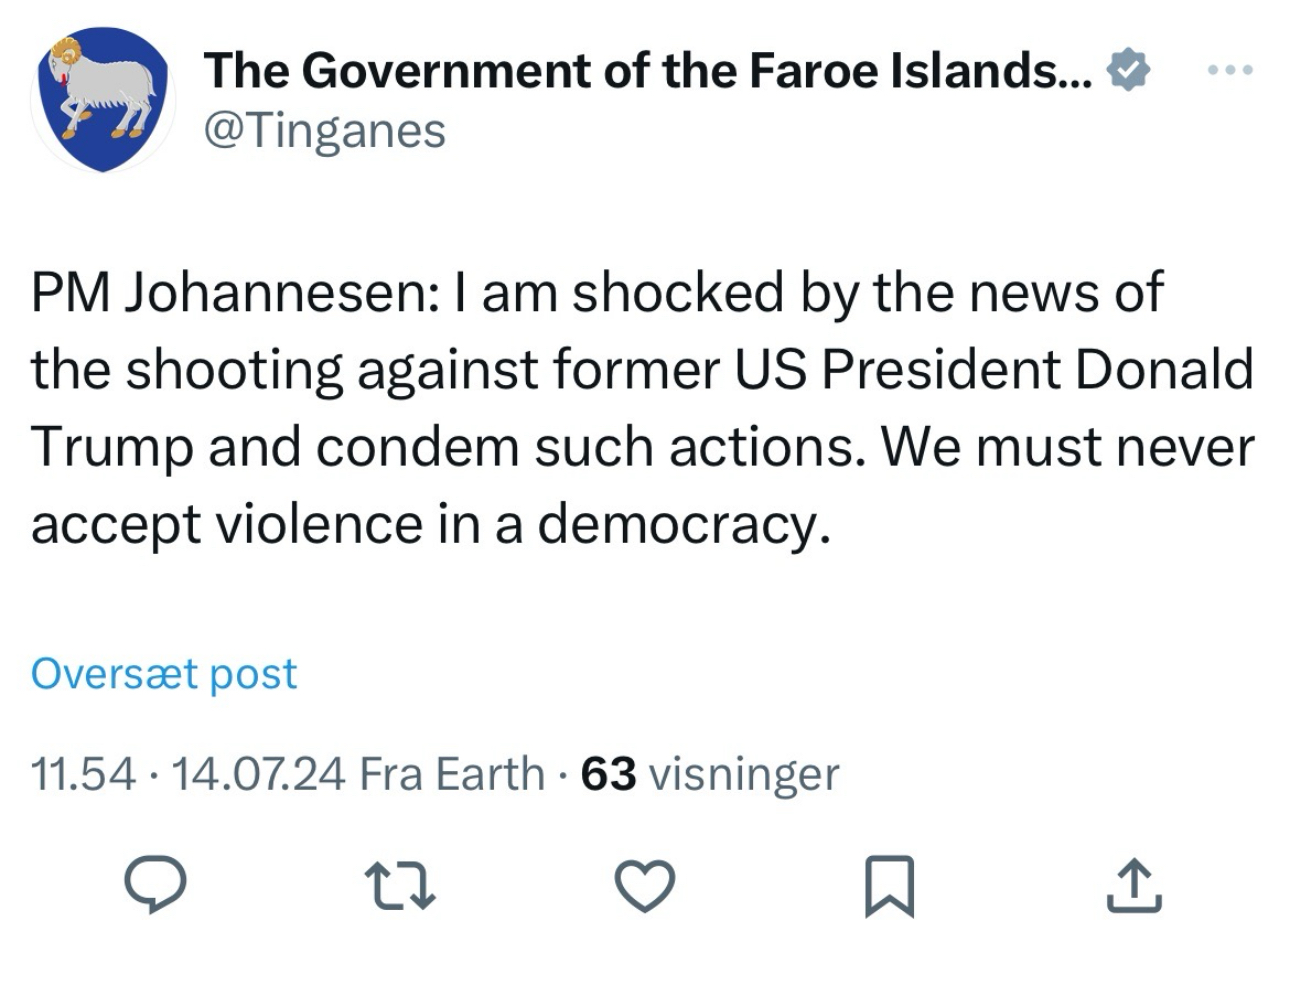Open the Faroe Islands coat of arms avatar
Image resolution: width=1290 pixels, height=994 pixels.
104,99
